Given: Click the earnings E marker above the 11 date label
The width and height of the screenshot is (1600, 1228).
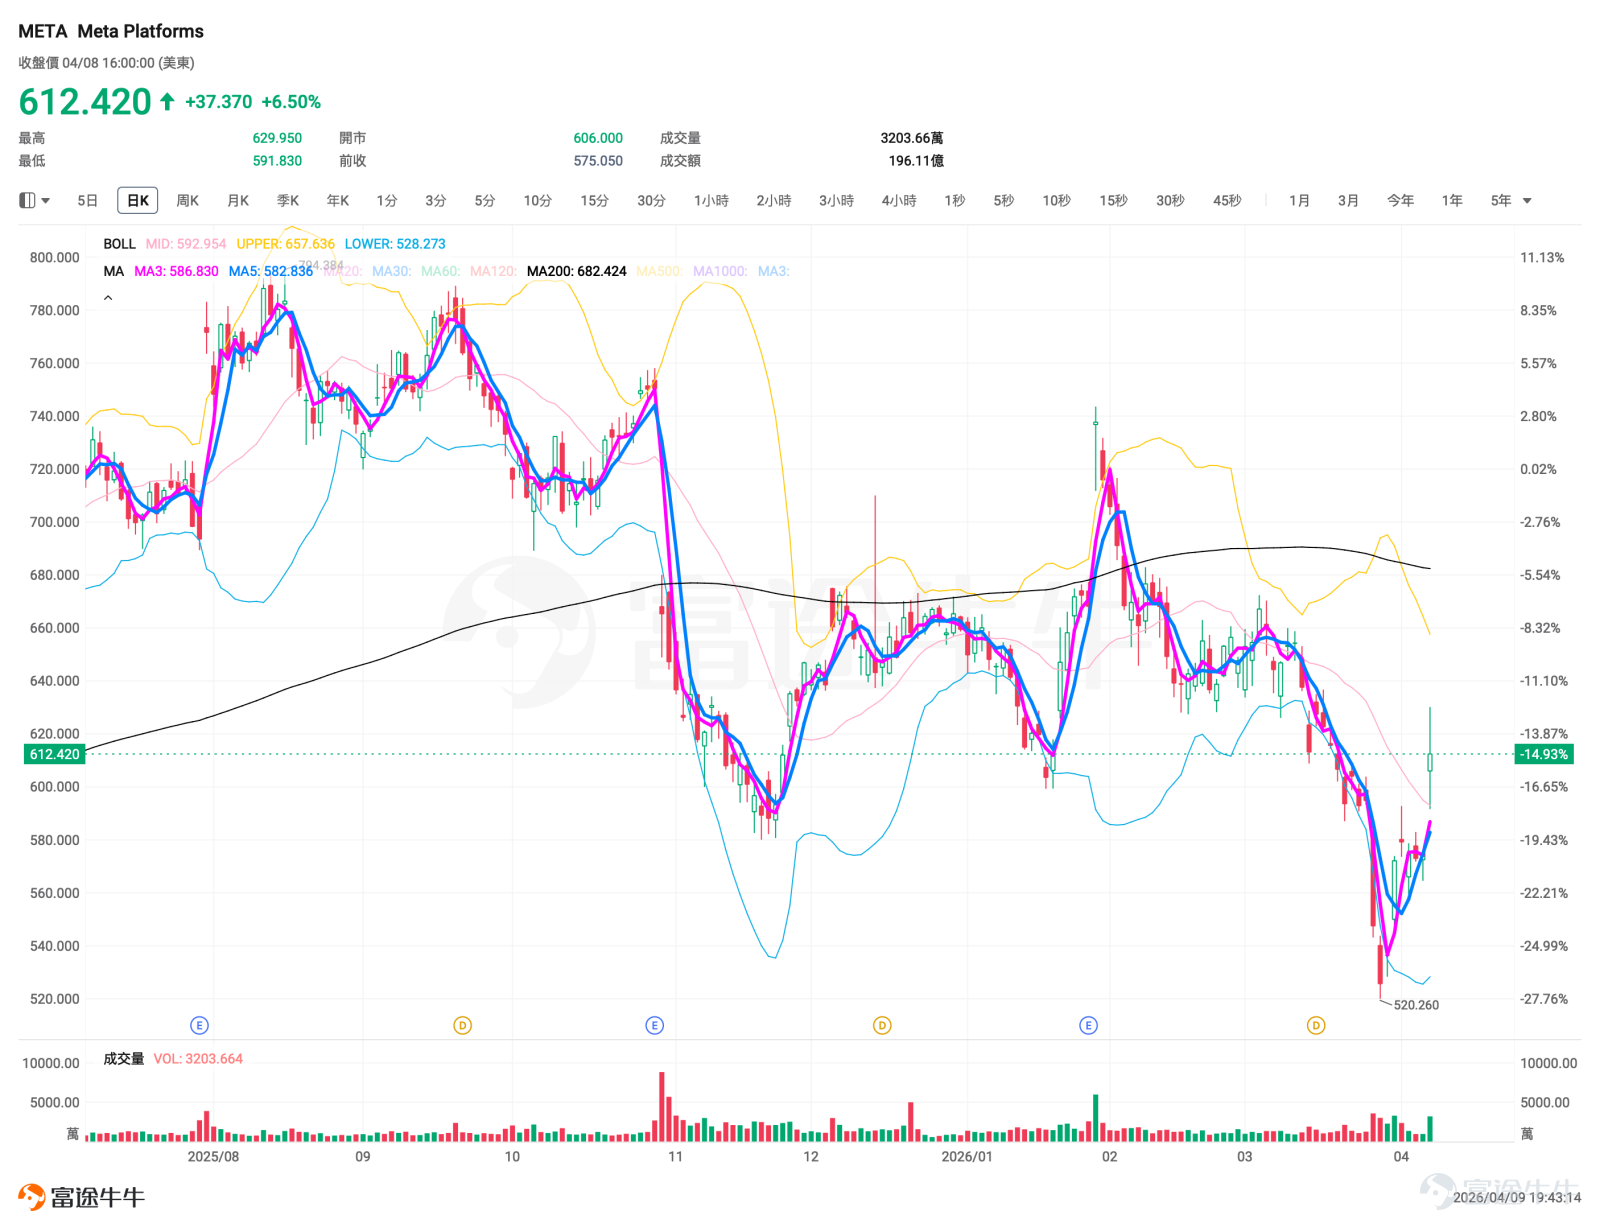Looking at the screenshot, I should (655, 1025).
